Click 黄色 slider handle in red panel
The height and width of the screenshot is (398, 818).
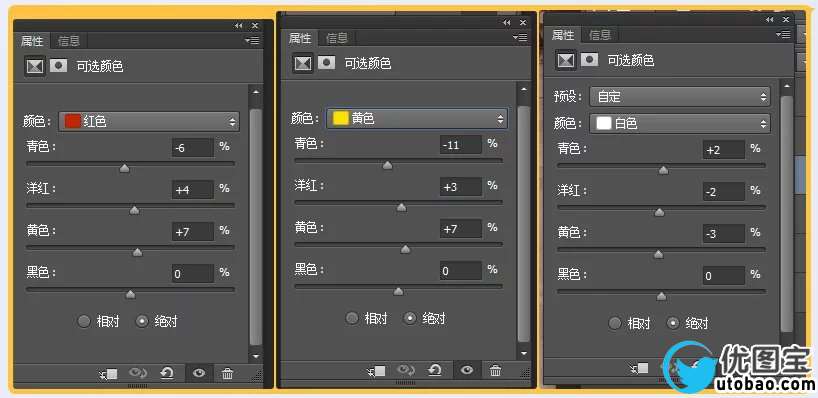[137, 252]
